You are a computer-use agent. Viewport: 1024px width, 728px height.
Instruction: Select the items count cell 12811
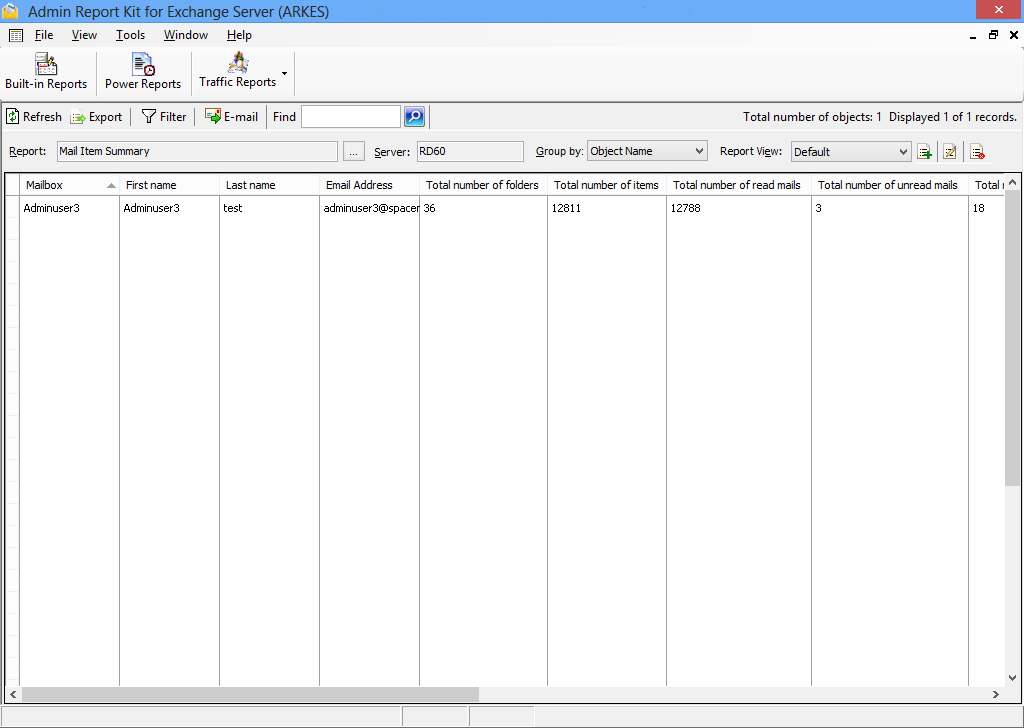click(x=607, y=208)
